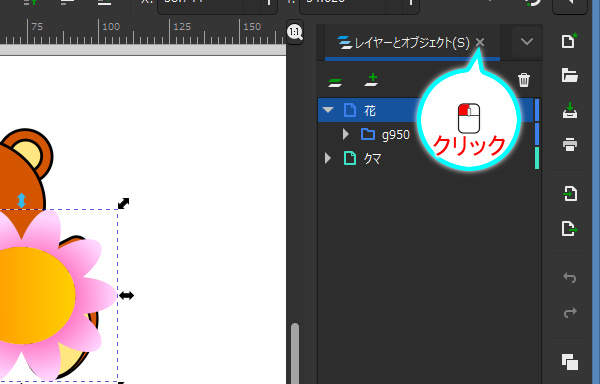Click the Import icon in the commands bar
Image resolution: width=600 pixels, height=384 pixels.
(x=570, y=194)
